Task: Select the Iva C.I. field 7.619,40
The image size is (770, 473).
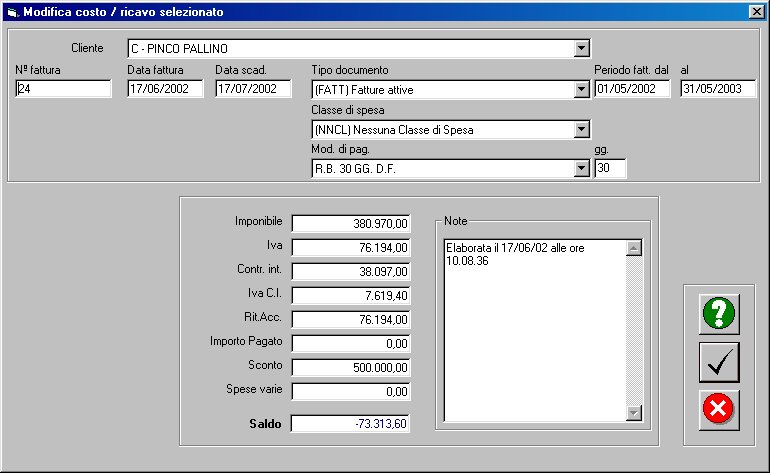Action: (351, 295)
